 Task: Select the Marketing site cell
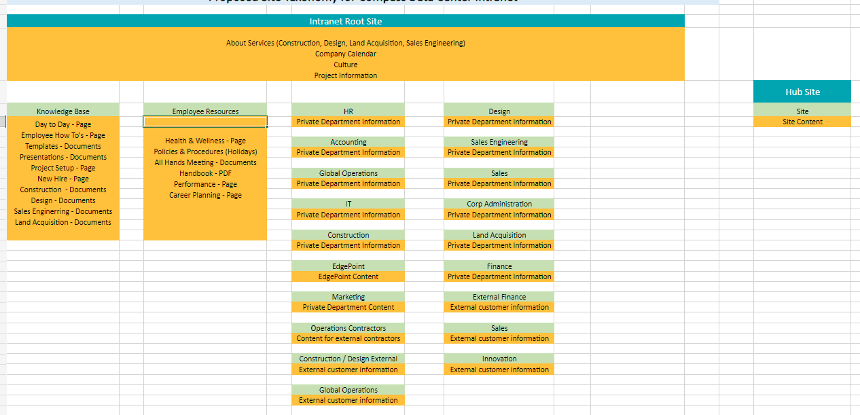tap(348, 297)
